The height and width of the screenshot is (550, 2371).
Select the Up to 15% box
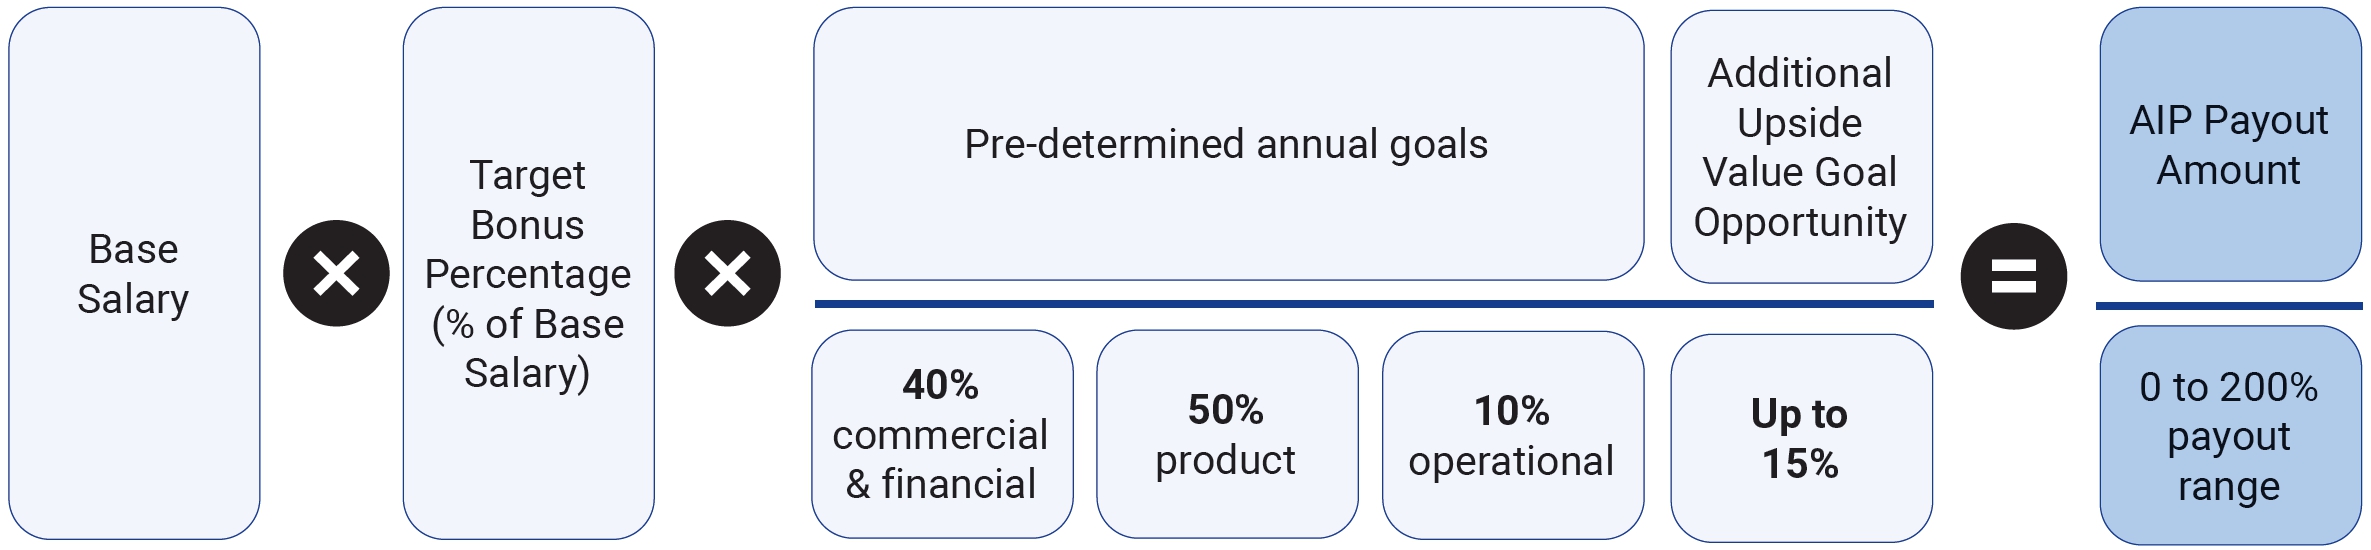click(1800, 438)
